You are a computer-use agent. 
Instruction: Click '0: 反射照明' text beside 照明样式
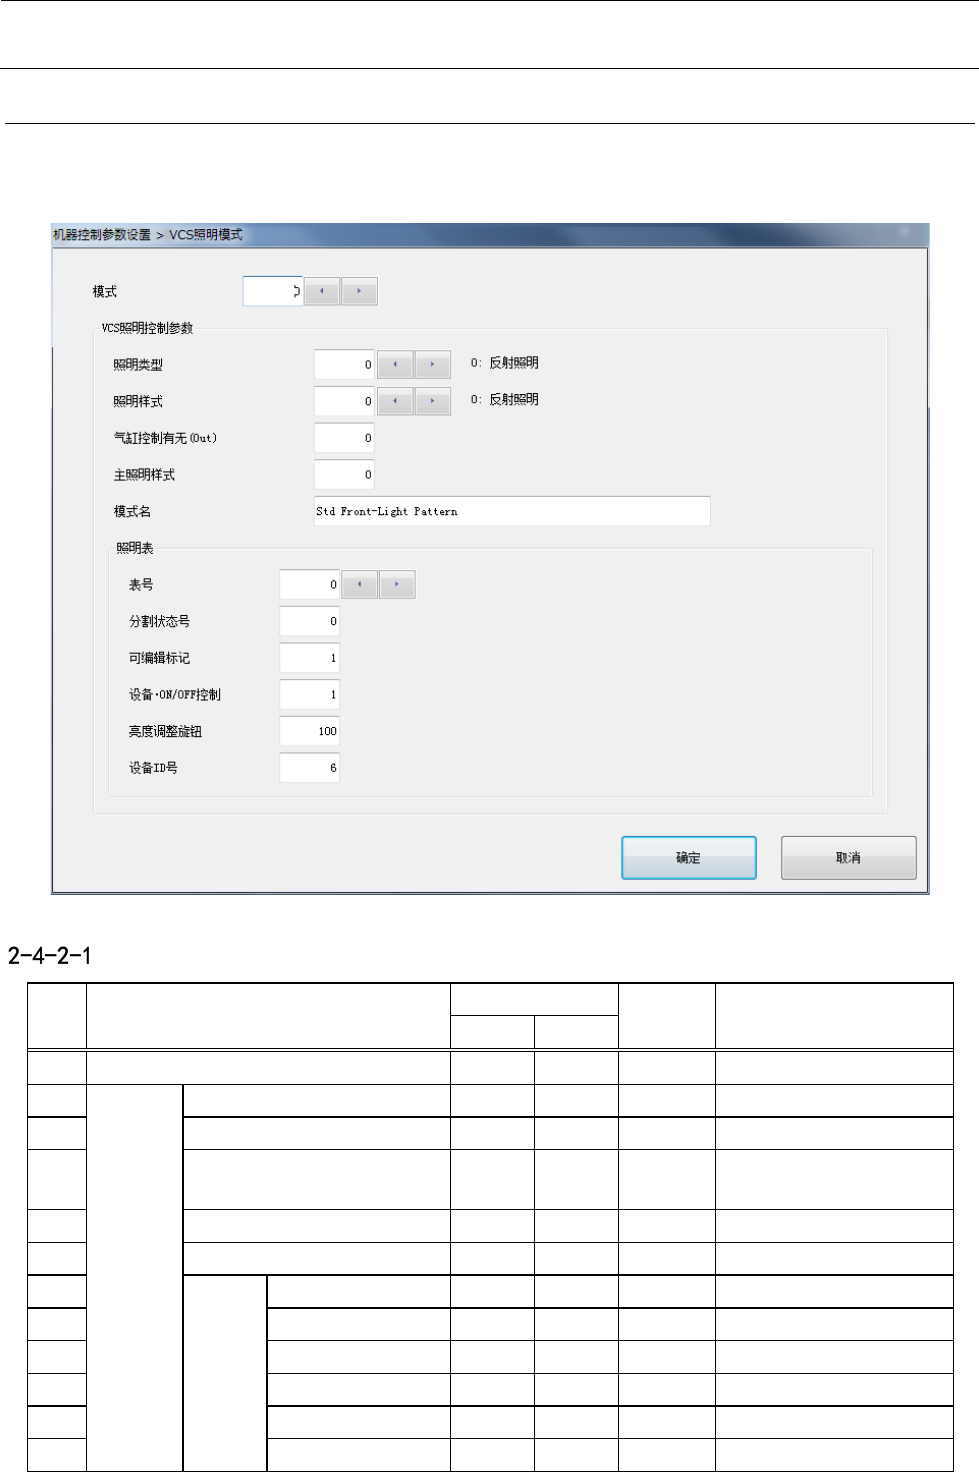pyautogui.click(x=505, y=399)
